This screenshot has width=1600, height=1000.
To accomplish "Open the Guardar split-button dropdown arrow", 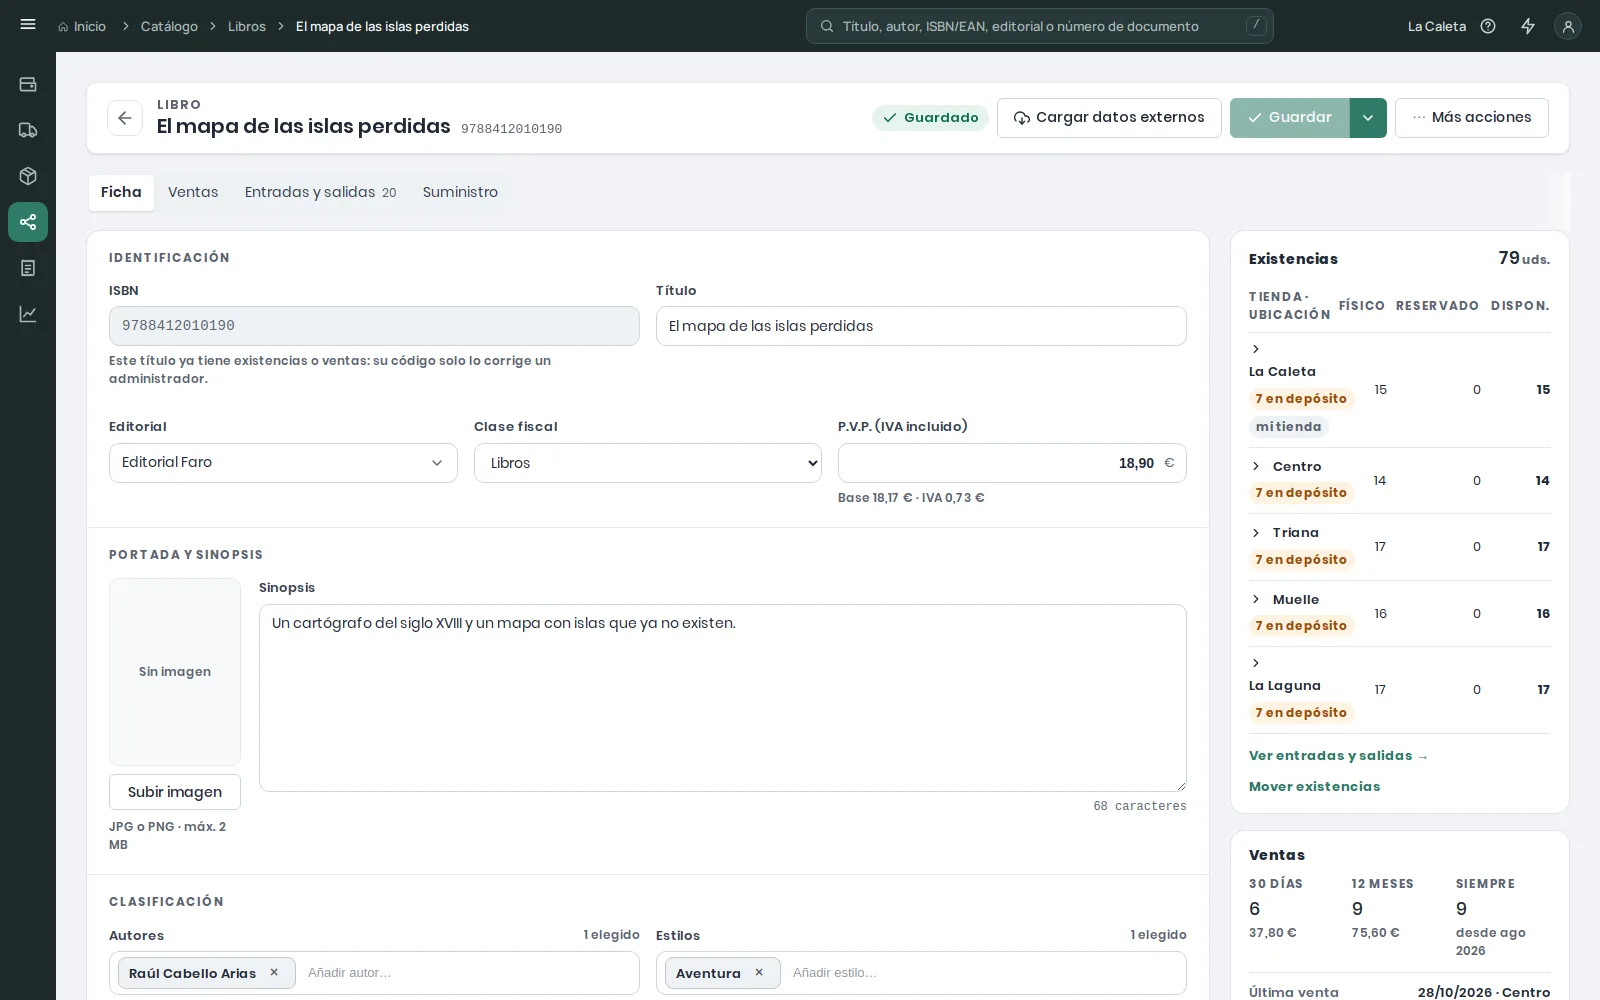I will tap(1368, 118).
